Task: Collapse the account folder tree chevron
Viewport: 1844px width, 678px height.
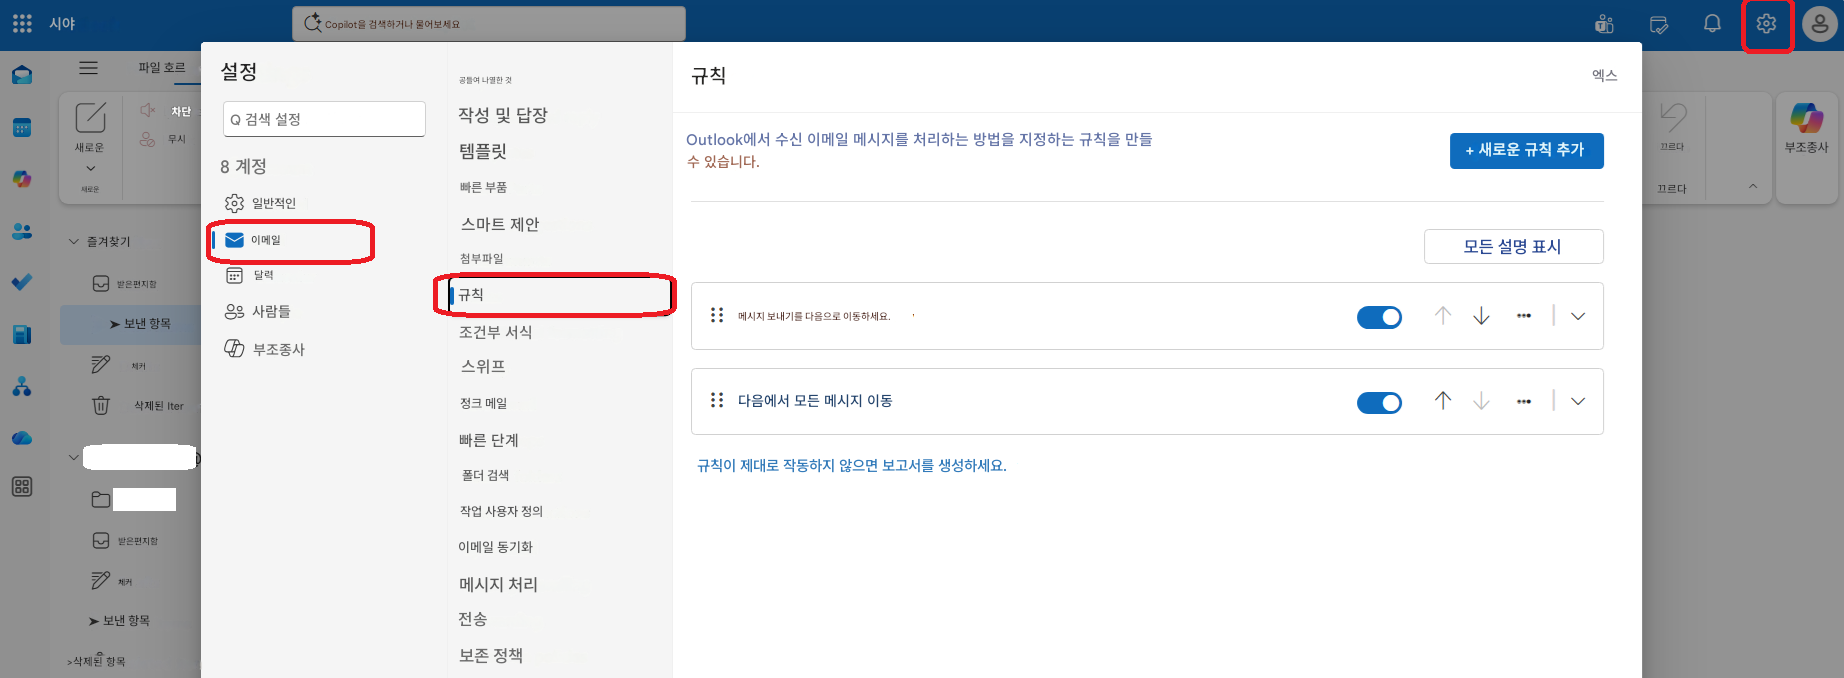Action: [x=73, y=458]
